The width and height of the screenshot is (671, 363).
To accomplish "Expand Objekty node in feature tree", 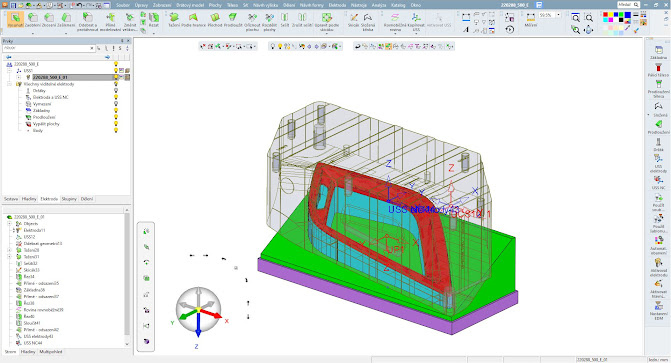I will pos(9,223).
